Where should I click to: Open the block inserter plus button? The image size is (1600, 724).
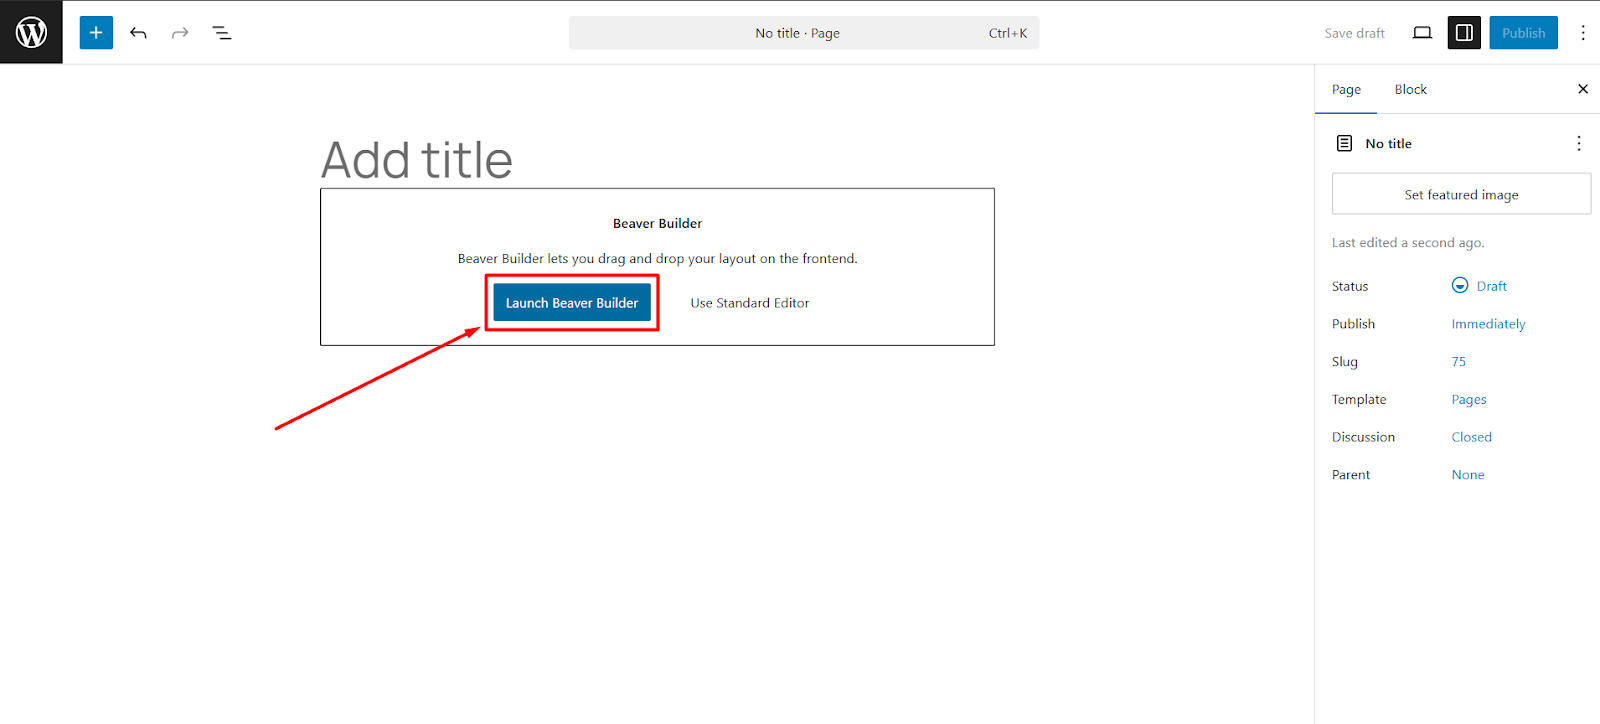click(96, 33)
